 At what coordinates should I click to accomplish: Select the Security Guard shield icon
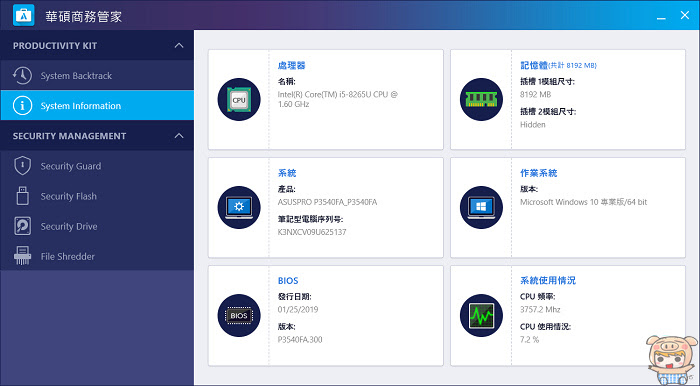[x=22, y=166]
